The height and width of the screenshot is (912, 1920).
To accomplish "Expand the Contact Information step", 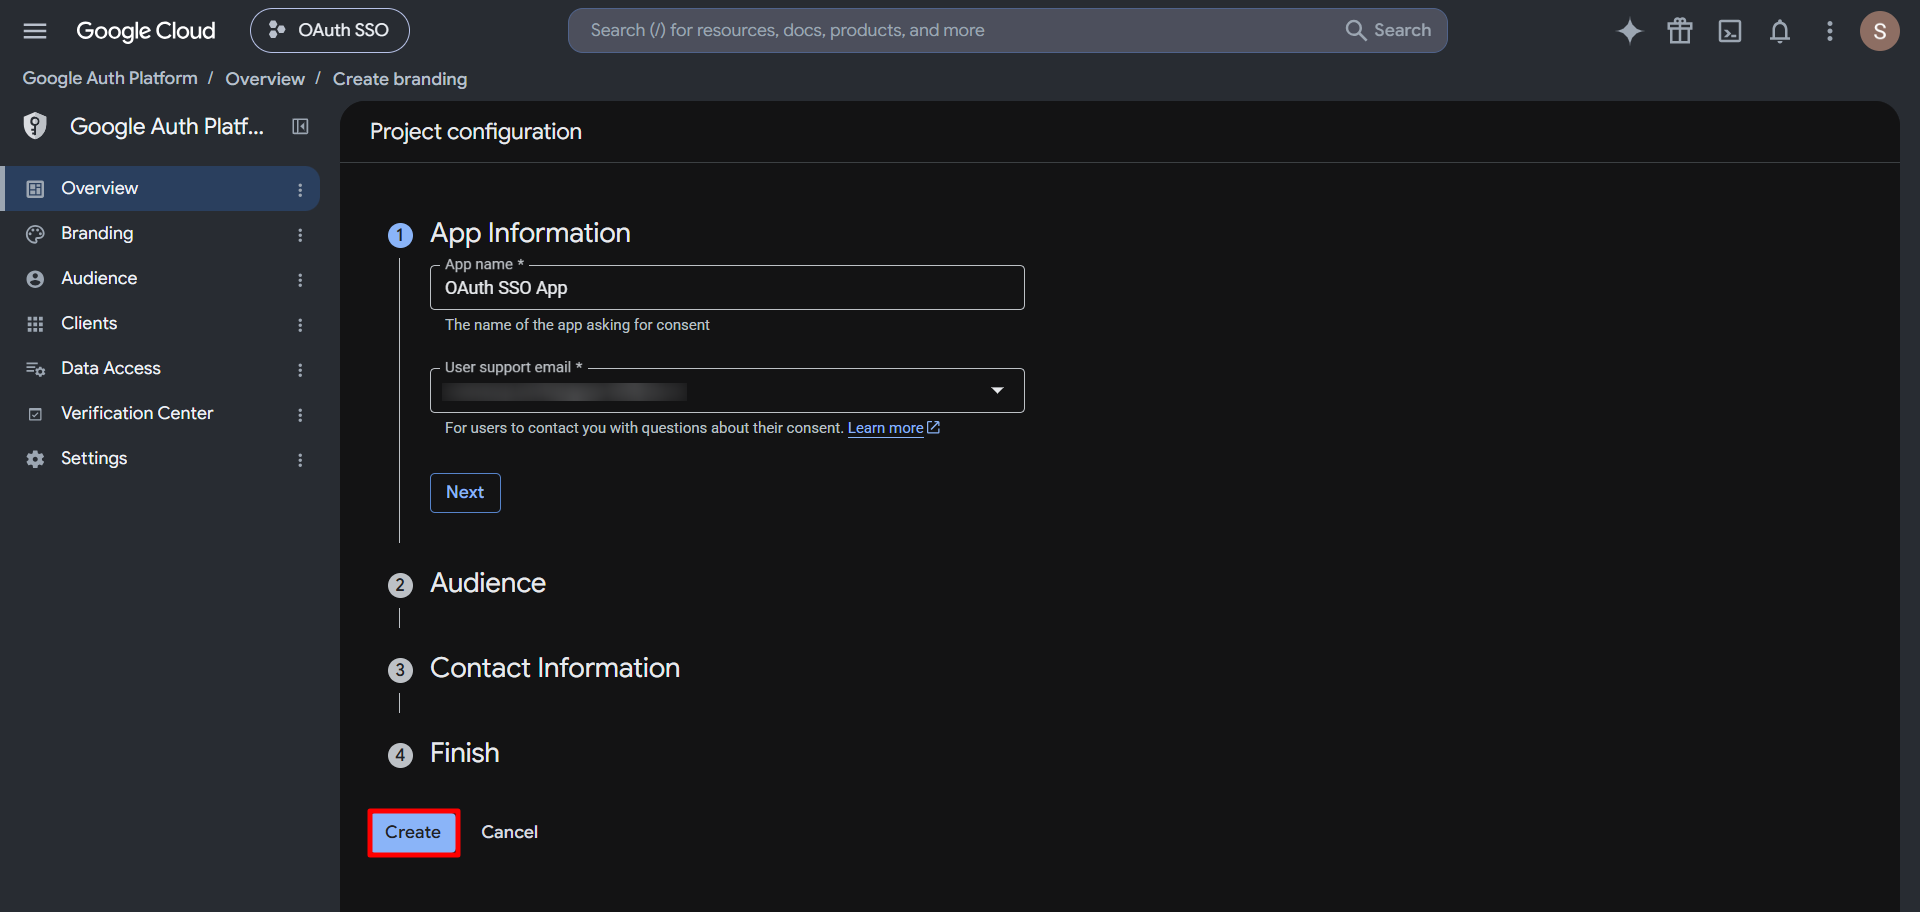I will 555,668.
